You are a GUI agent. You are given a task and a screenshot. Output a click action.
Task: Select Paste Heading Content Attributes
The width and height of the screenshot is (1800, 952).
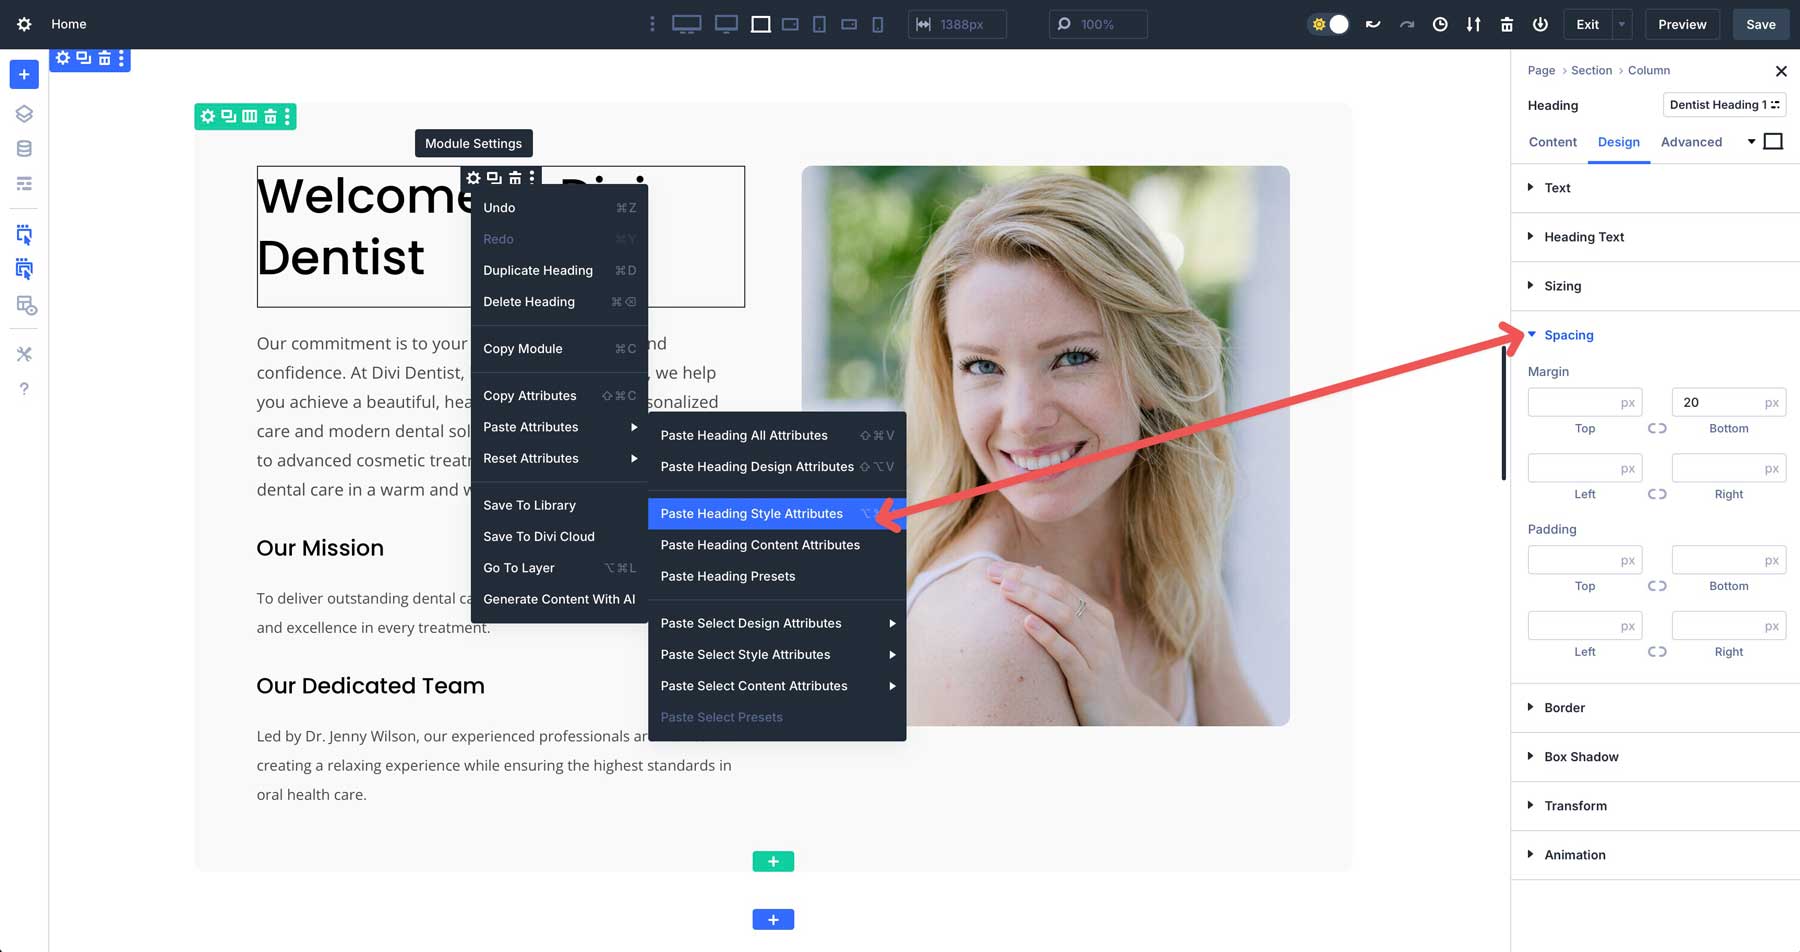tap(760, 544)
